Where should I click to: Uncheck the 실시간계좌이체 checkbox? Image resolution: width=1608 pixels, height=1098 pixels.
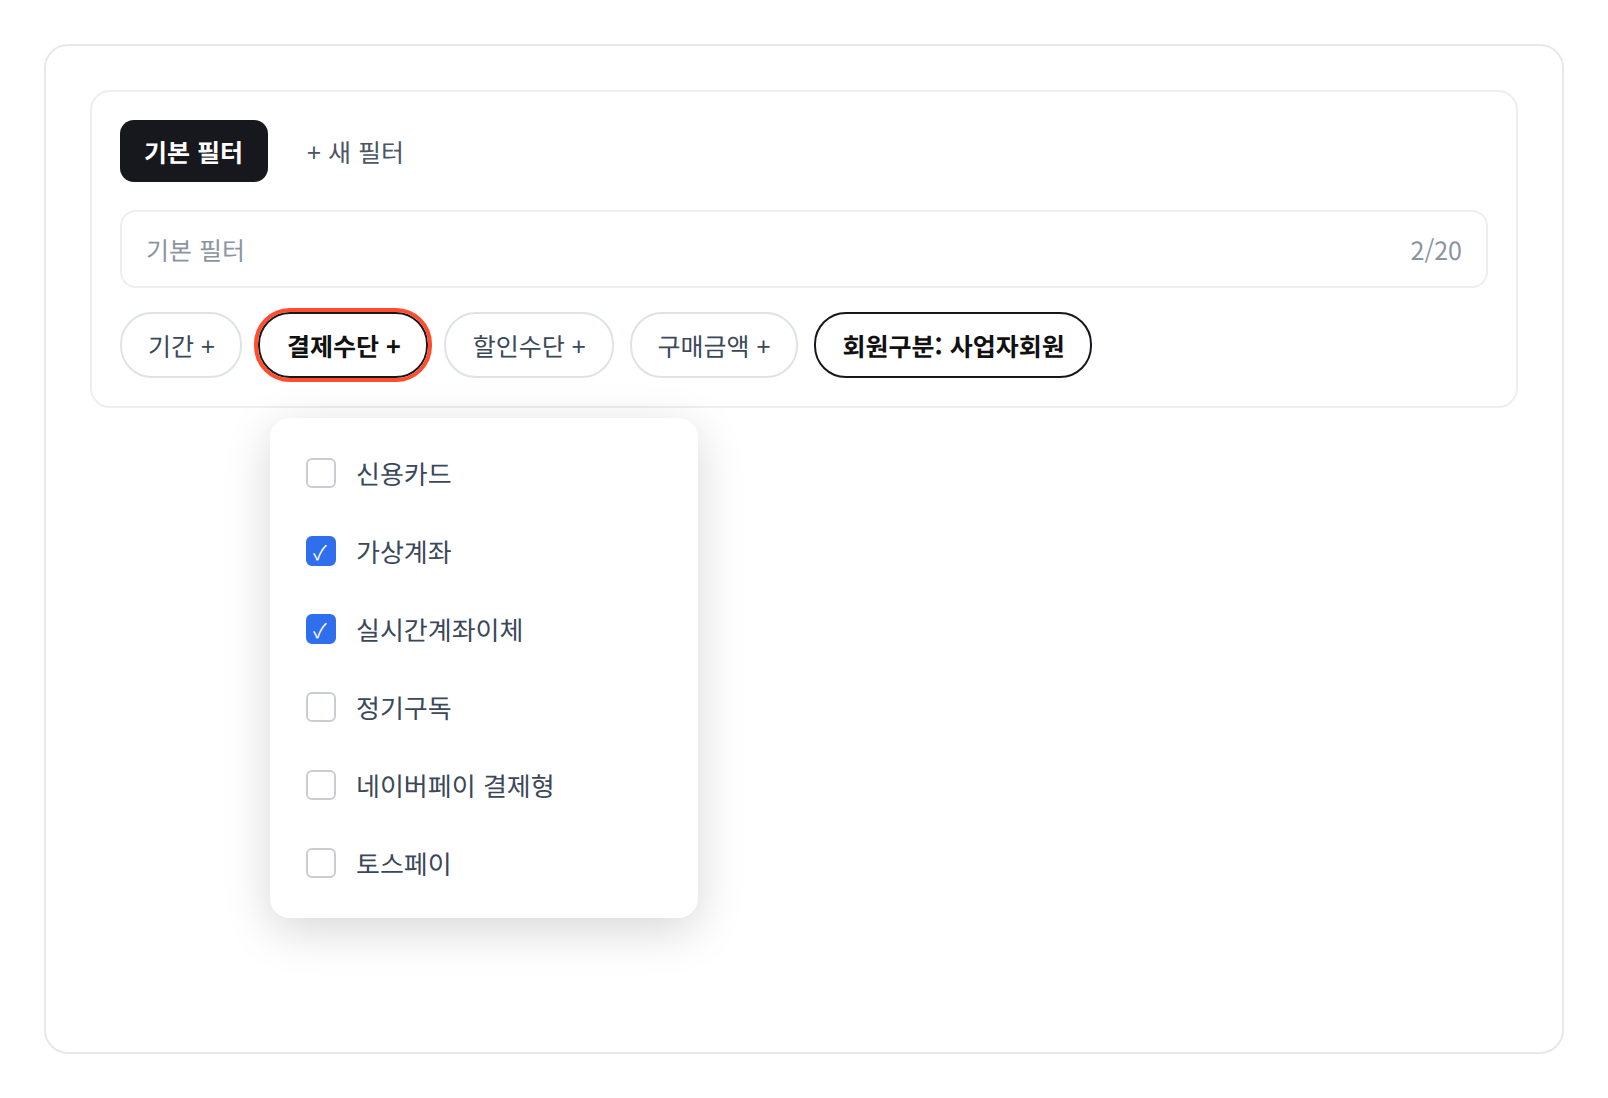[x=321, y=629]
